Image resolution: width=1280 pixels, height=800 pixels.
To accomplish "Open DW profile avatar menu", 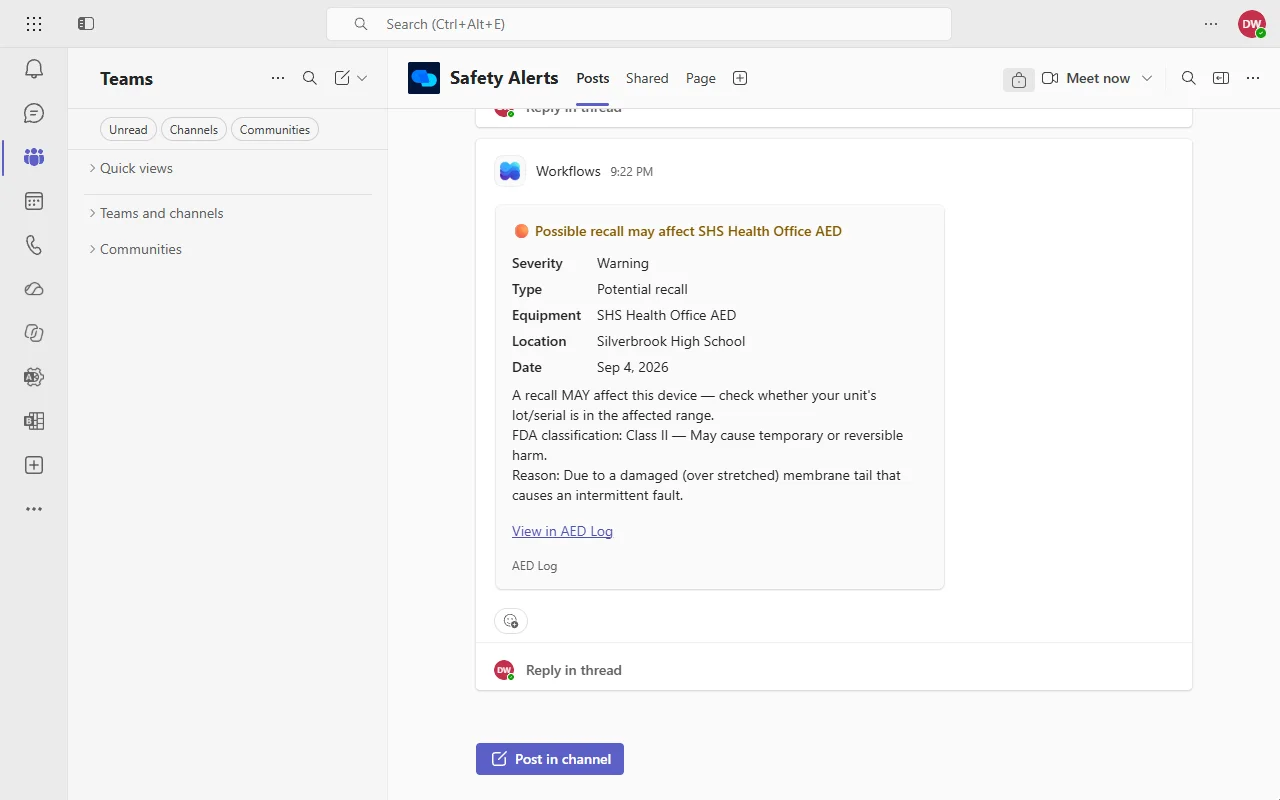I will [x=1252, y=24].
